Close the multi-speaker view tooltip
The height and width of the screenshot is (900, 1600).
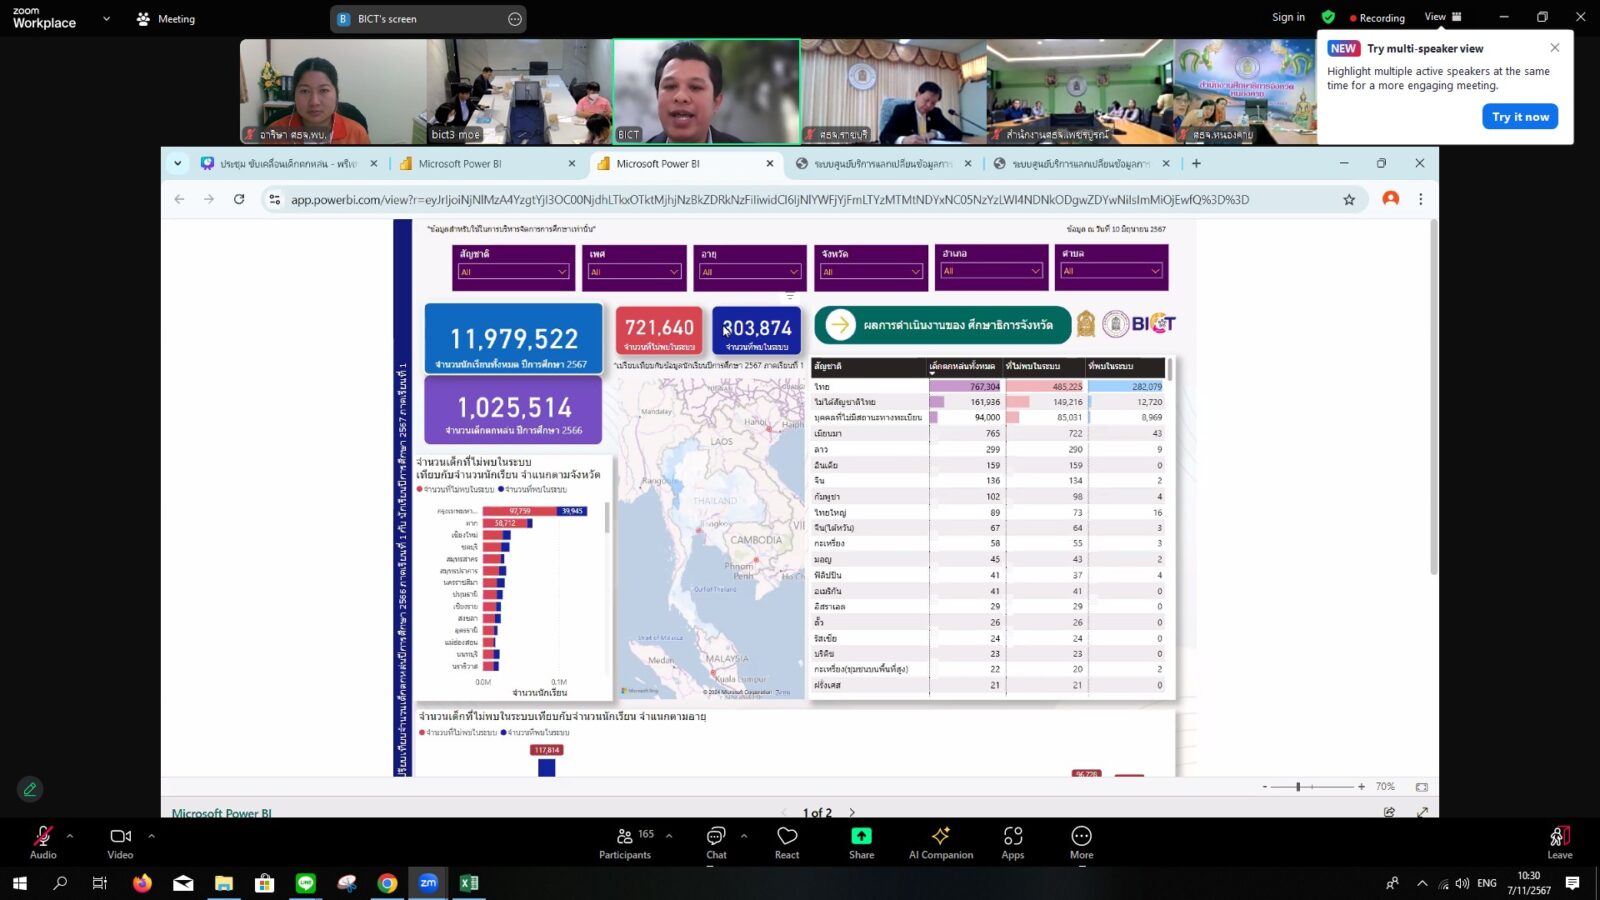click(1555, 48)
